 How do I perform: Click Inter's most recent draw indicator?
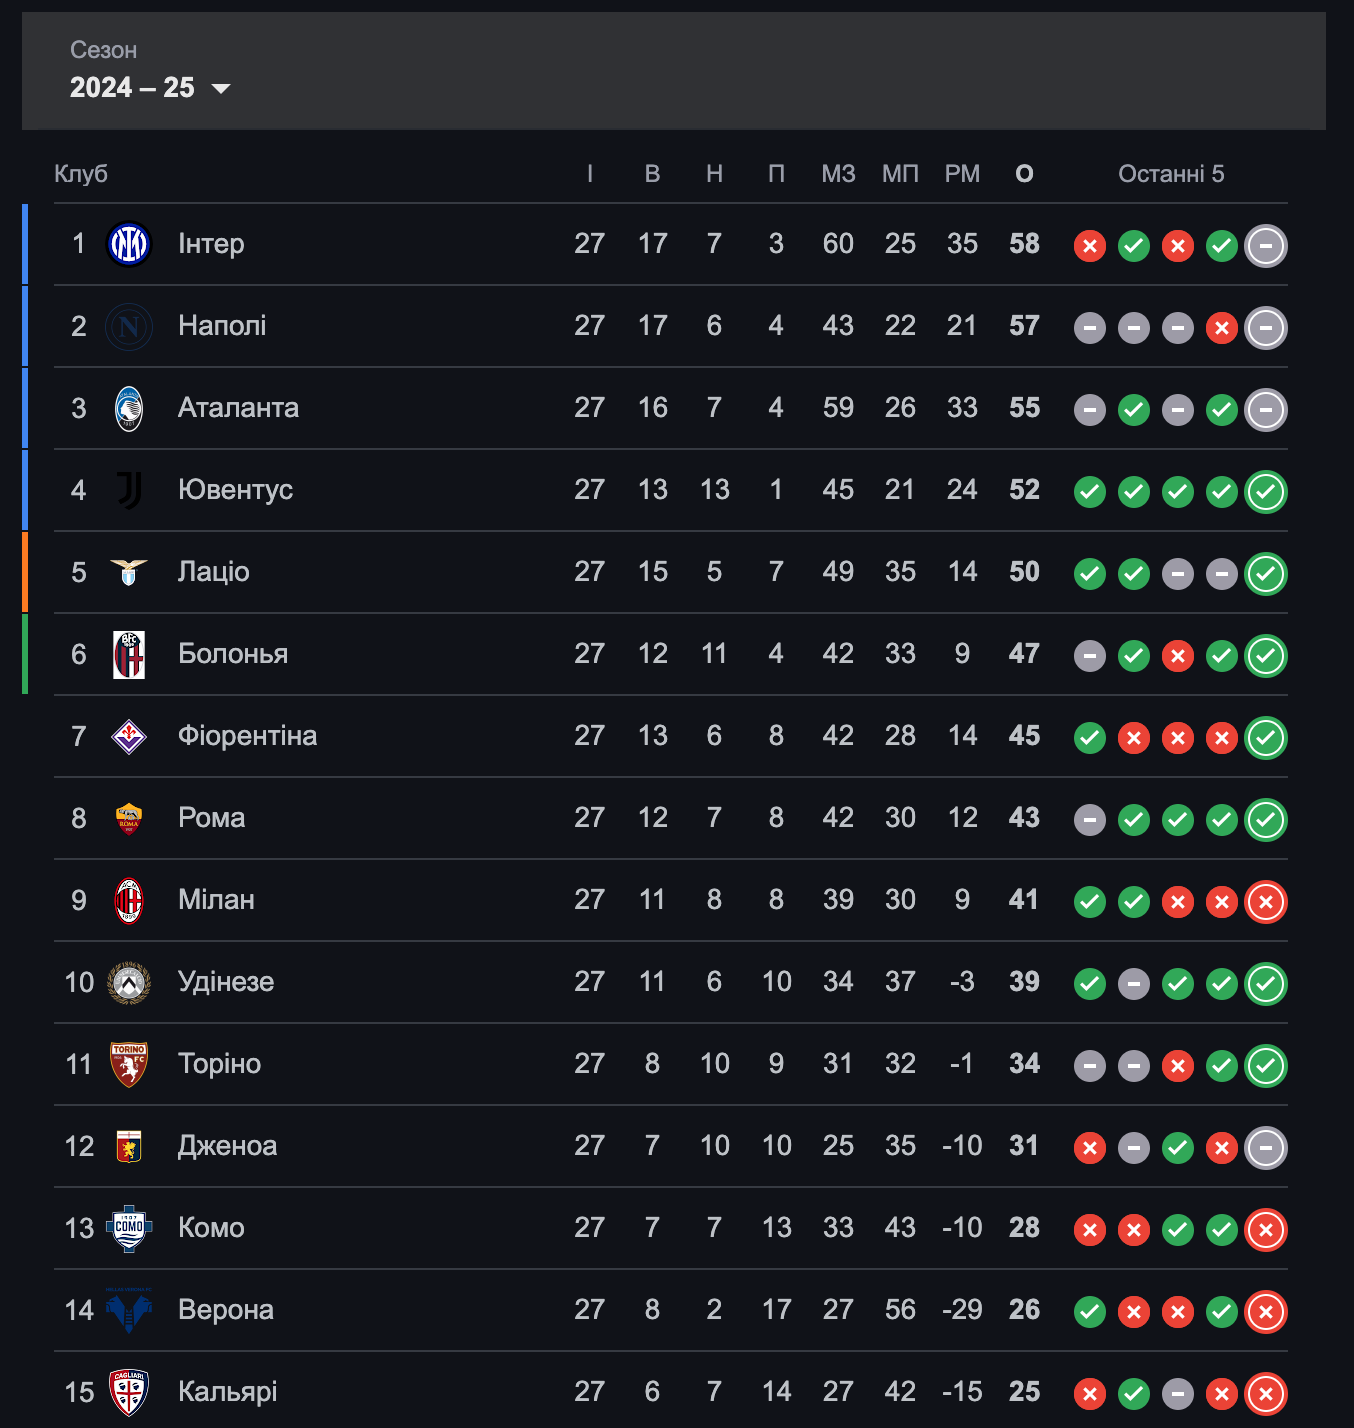pyautogui.click(x=1266, y=246)
